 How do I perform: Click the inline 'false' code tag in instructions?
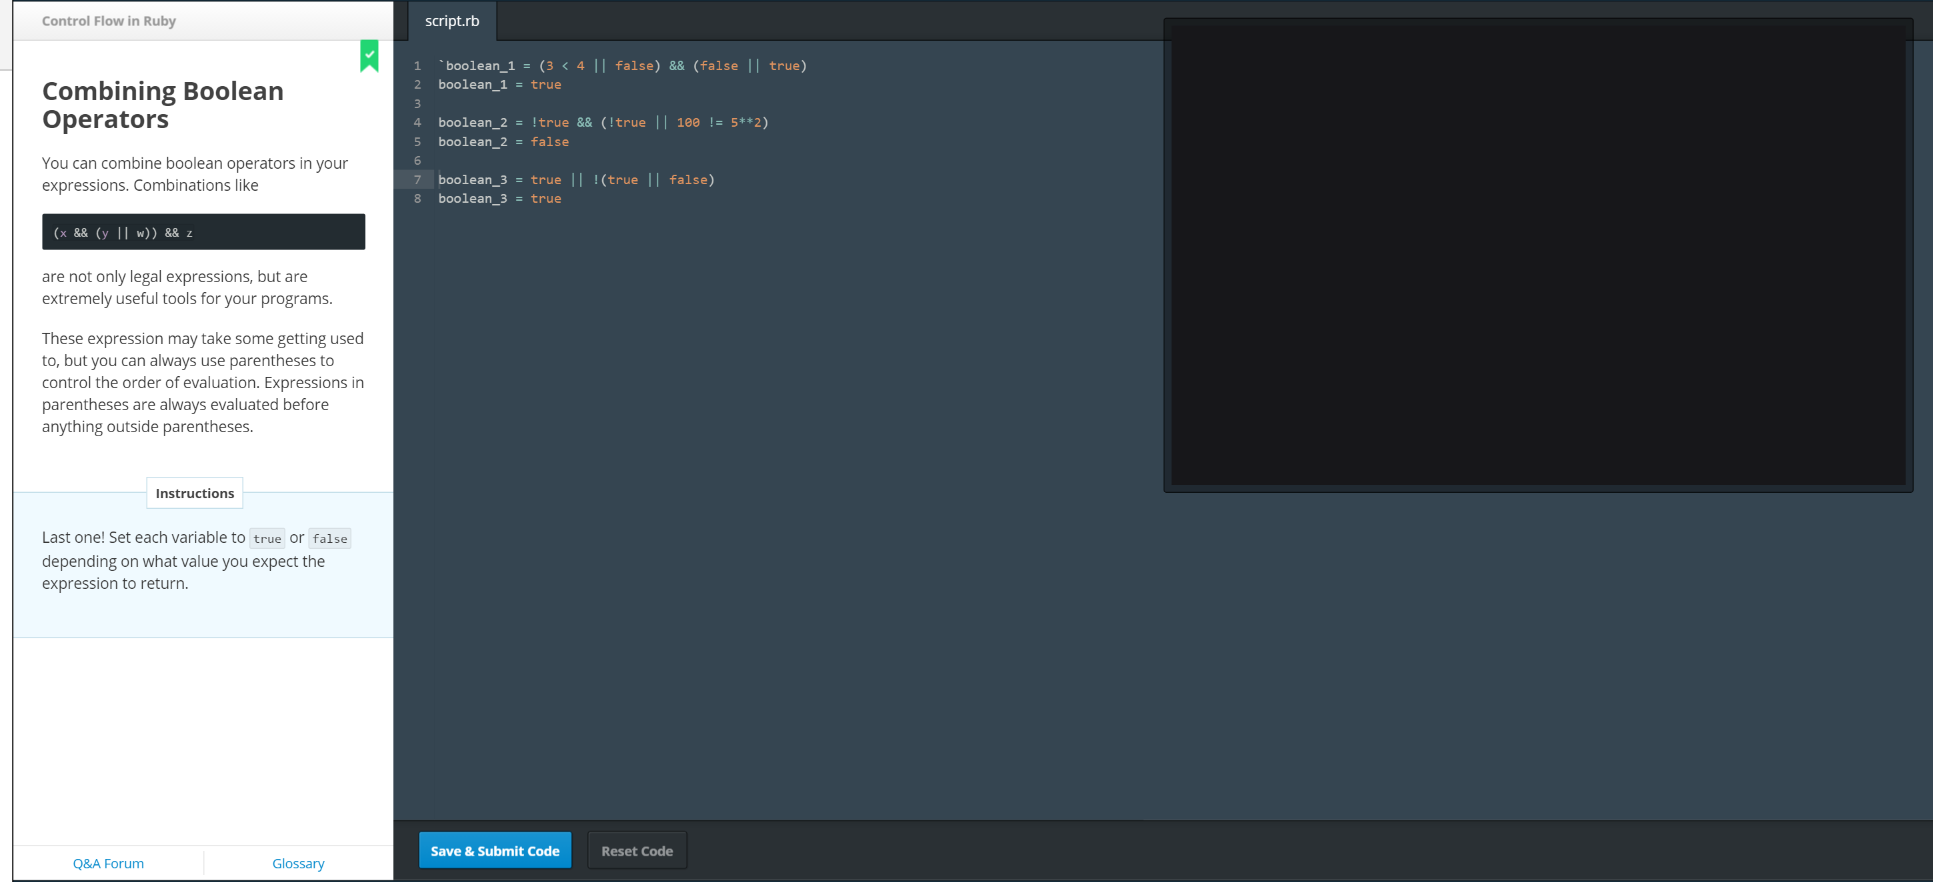[x=330, y=539]
